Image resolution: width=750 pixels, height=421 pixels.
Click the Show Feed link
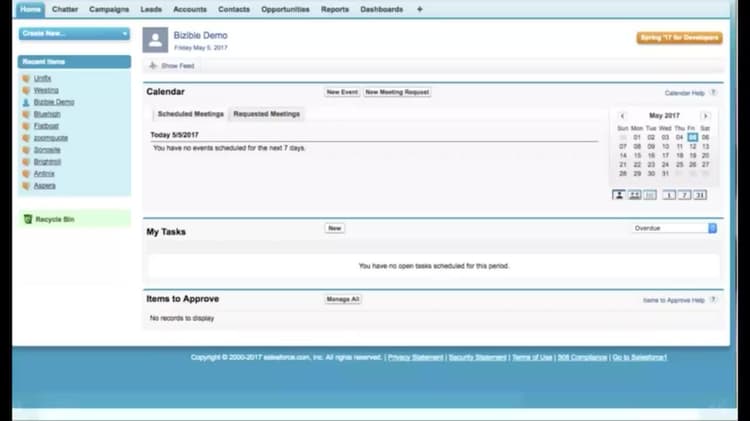[x=178, y=66]
